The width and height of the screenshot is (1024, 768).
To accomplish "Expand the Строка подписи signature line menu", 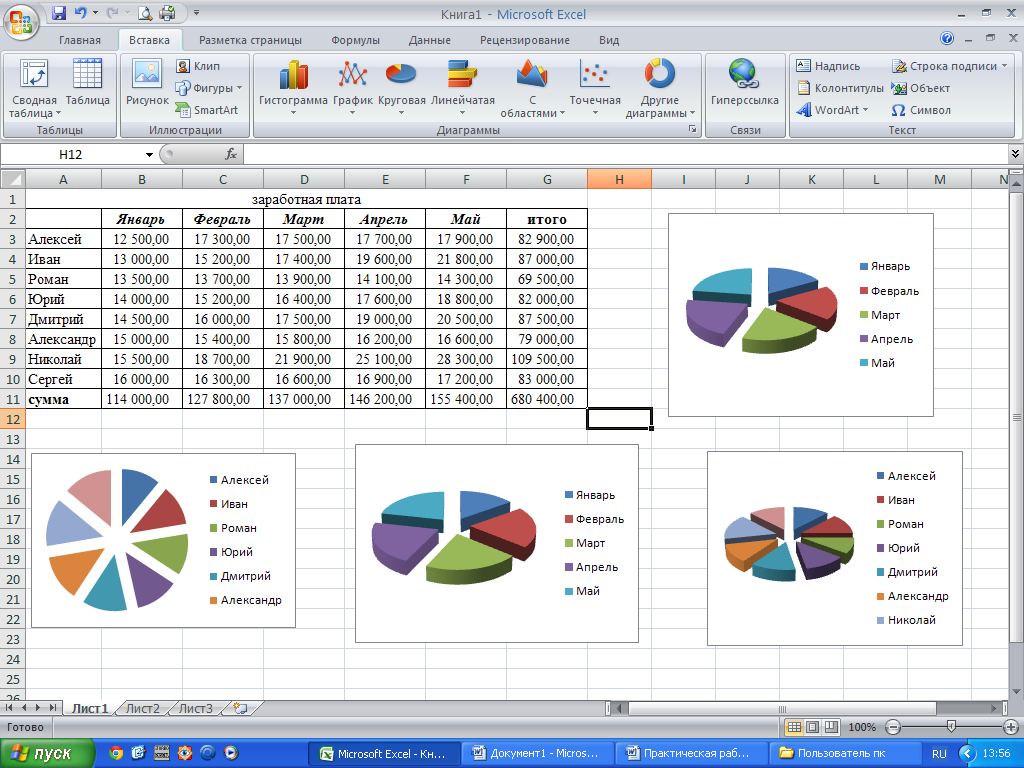I will tap(950, 66).
